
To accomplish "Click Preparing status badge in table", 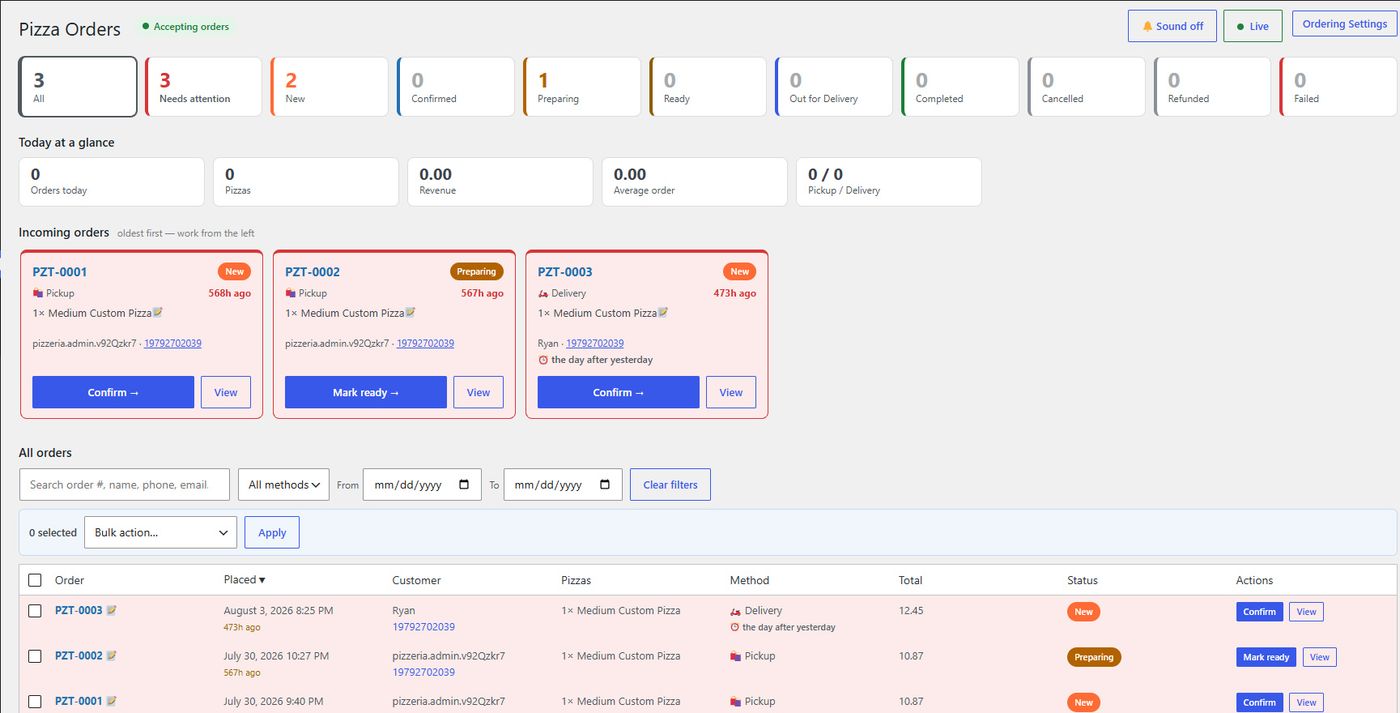I will point(1094,657).
